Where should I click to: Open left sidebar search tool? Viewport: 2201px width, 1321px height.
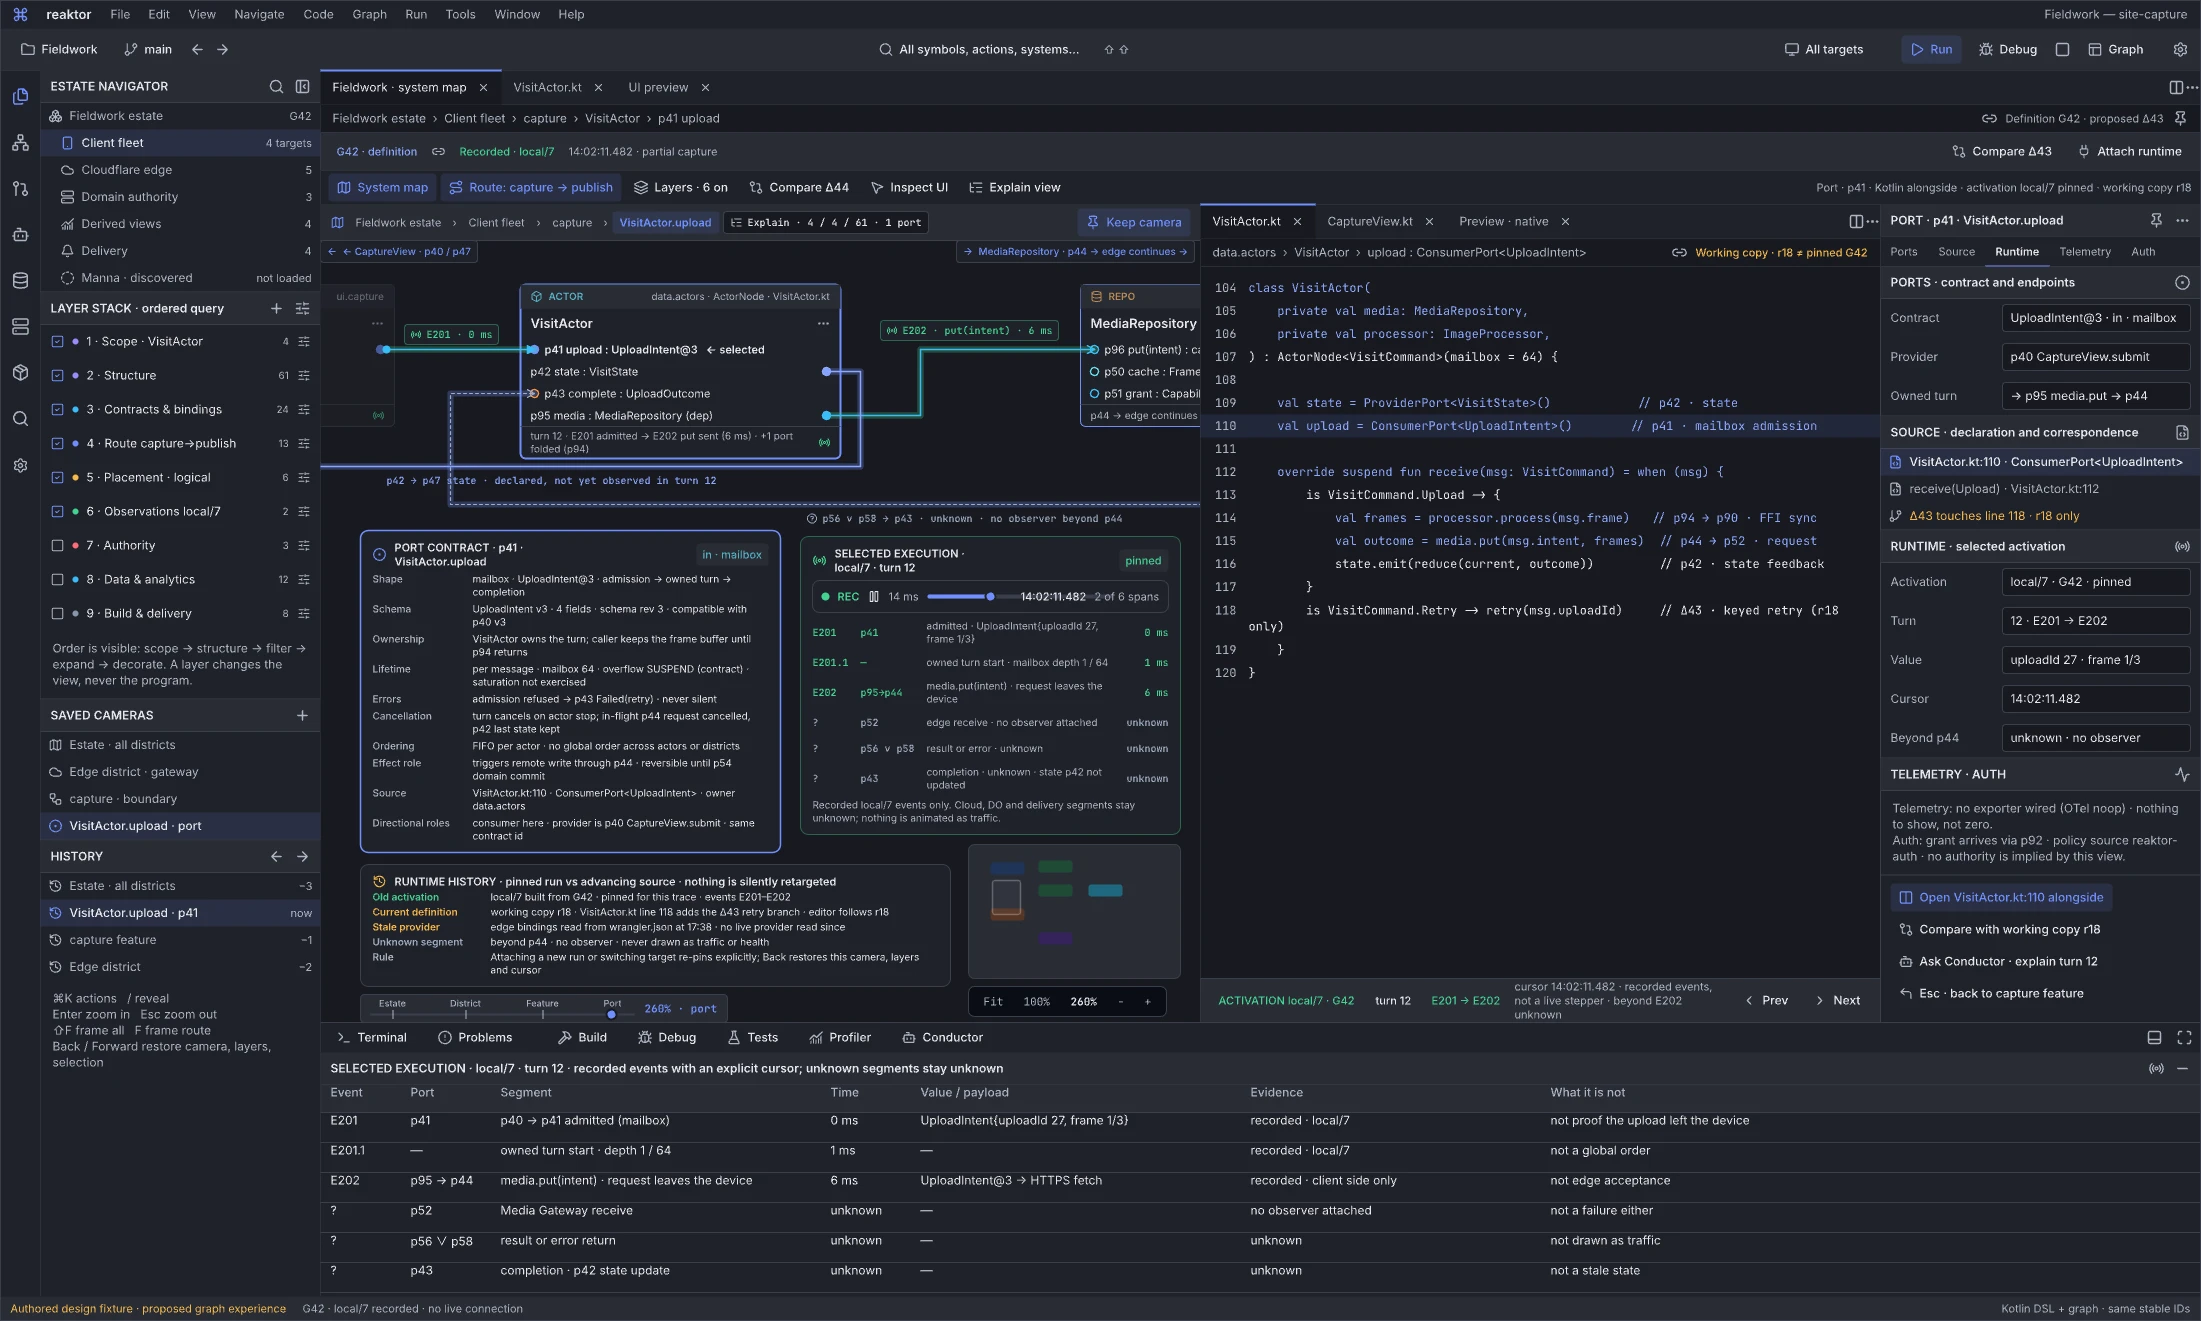click(x=20, y=419)
